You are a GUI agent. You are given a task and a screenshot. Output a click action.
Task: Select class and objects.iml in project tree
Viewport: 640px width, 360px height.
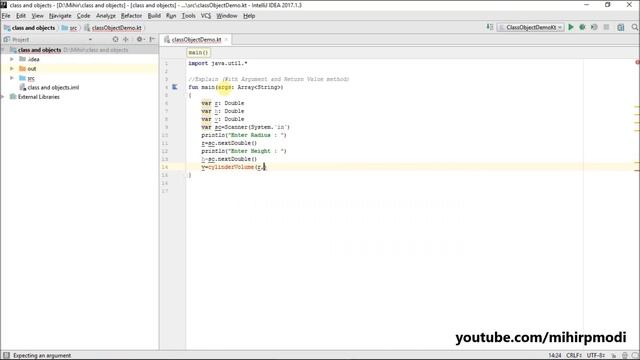point(53,87)
